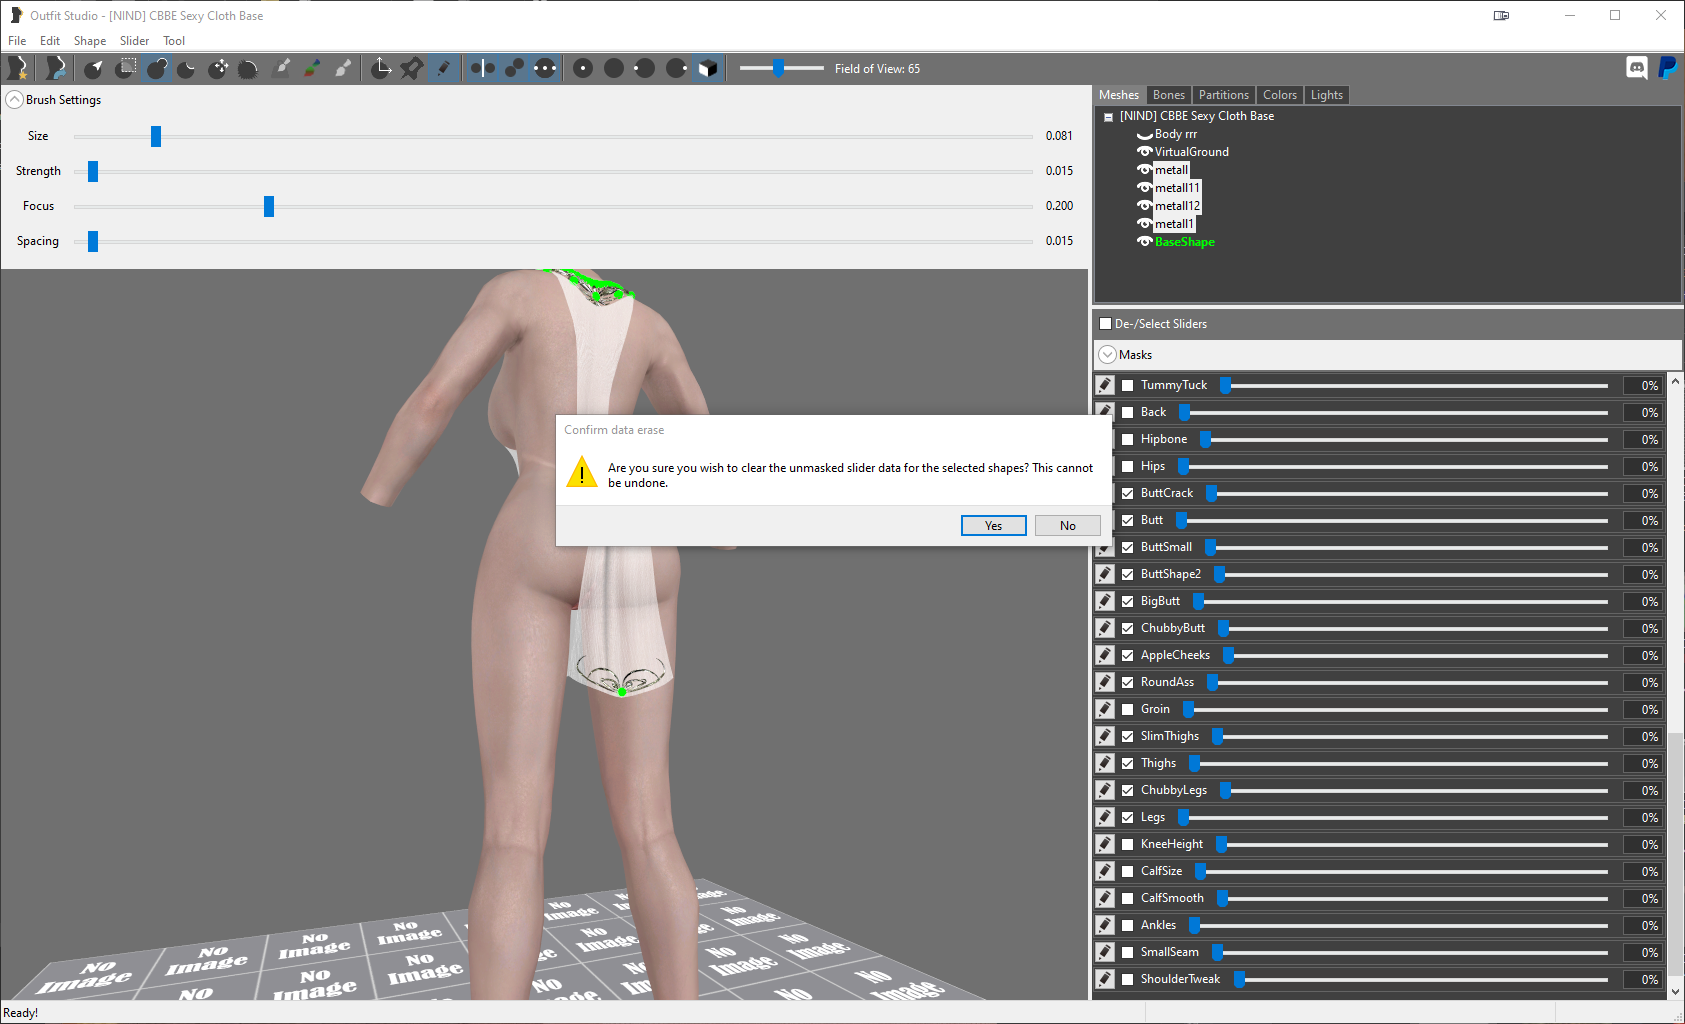Enable the Groin slider checkbox

[x=1128, y=709]
